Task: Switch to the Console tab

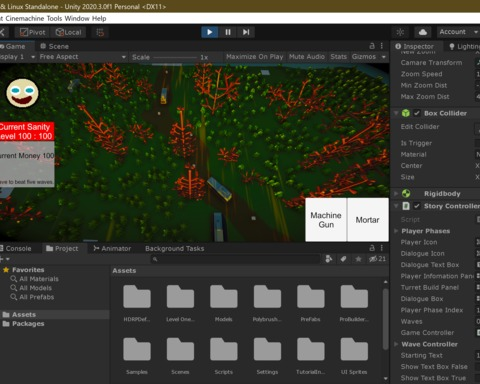Action: [x=16, y=249]
